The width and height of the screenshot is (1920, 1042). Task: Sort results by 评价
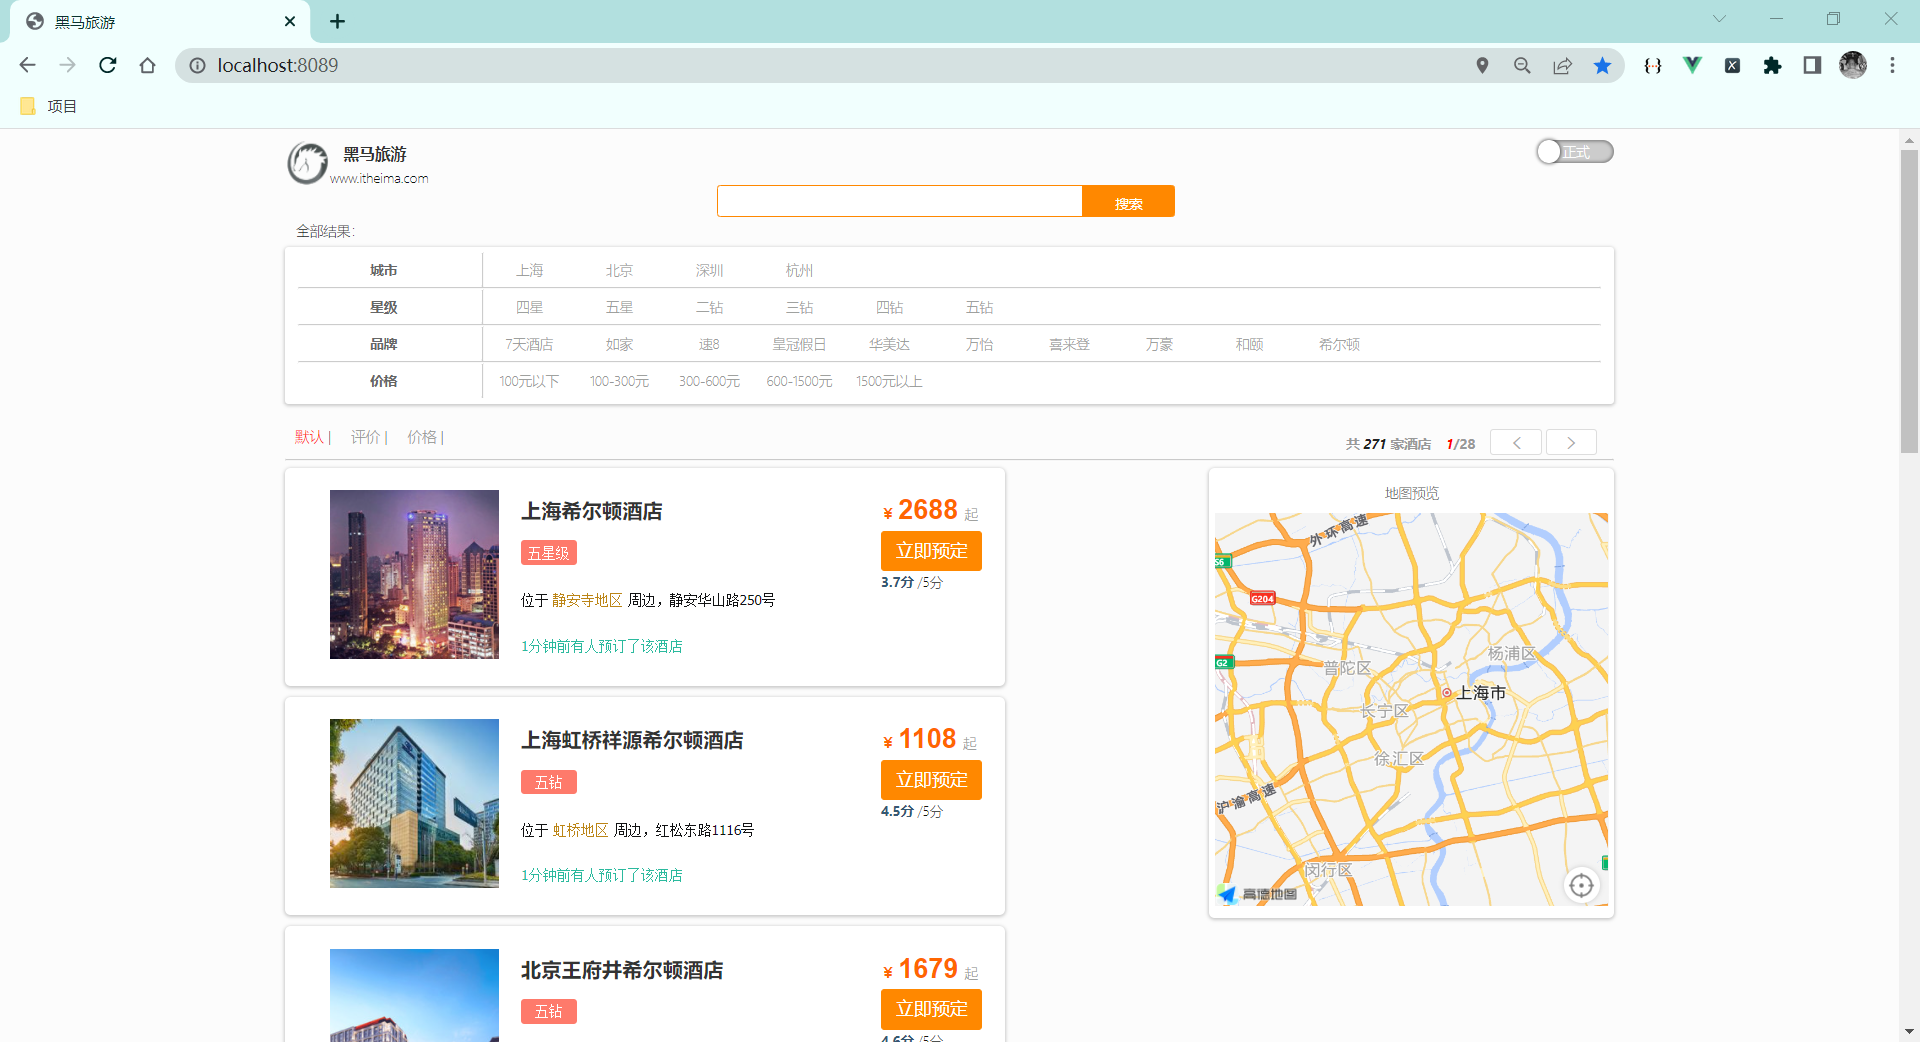(366, 437)
